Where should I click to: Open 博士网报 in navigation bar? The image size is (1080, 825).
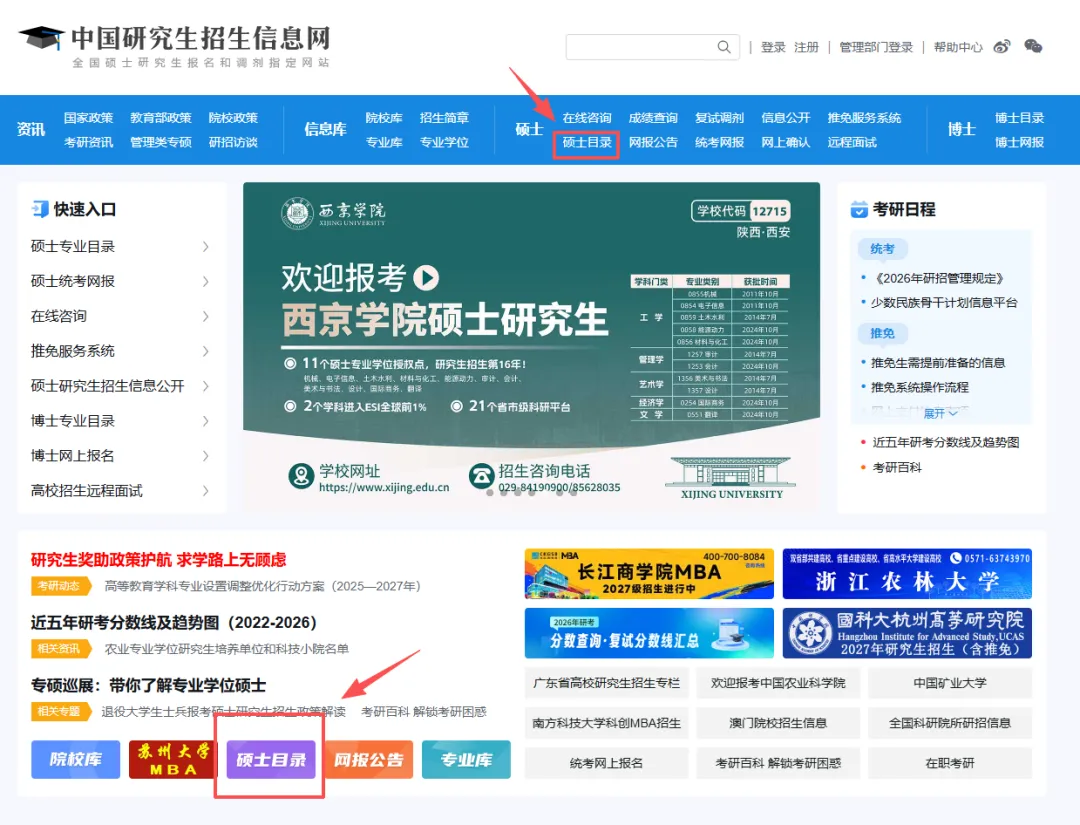[1019, 142]
